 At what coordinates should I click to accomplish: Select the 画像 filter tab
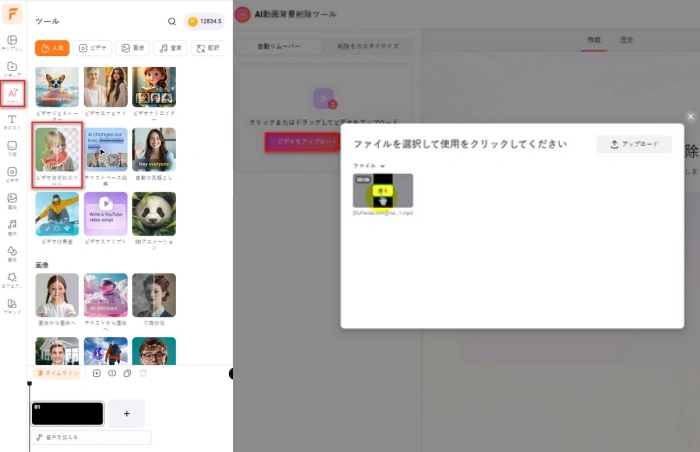[x=133, y=48]
